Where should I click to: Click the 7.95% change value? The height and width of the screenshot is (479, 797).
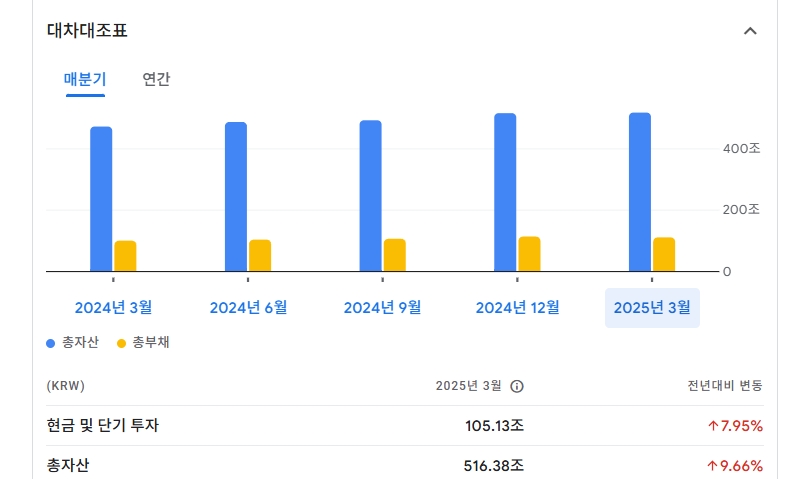point(735,426)
